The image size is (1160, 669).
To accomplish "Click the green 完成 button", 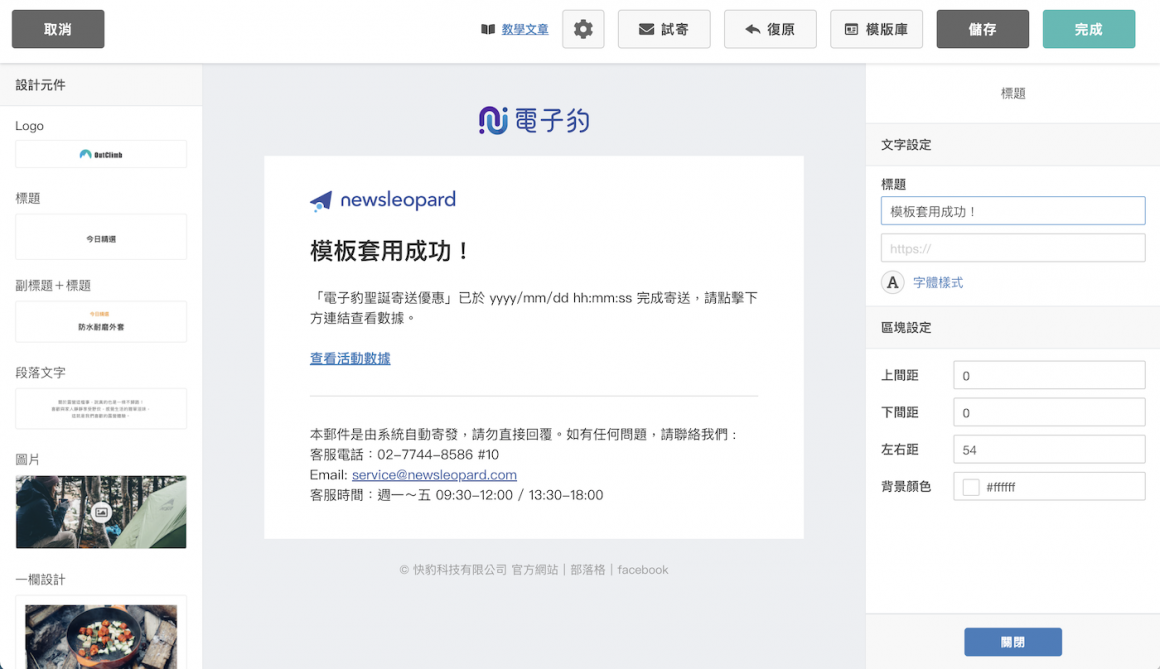I will 1089,29.
